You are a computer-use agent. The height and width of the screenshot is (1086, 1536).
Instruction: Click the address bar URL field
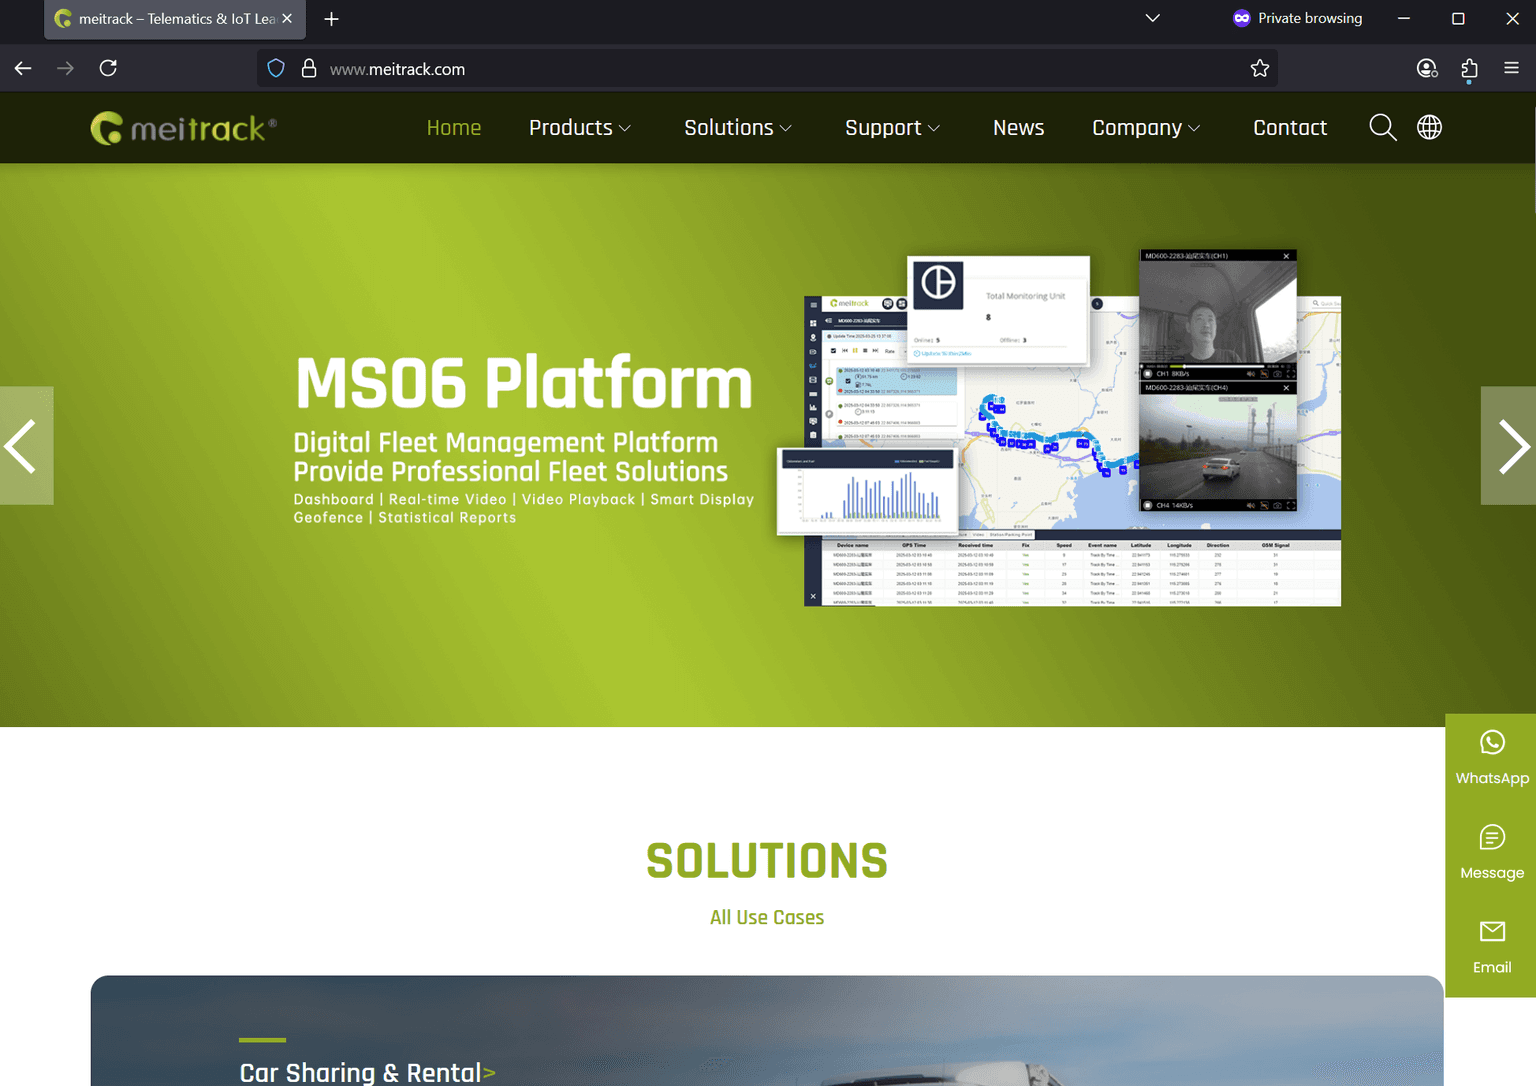700,69
